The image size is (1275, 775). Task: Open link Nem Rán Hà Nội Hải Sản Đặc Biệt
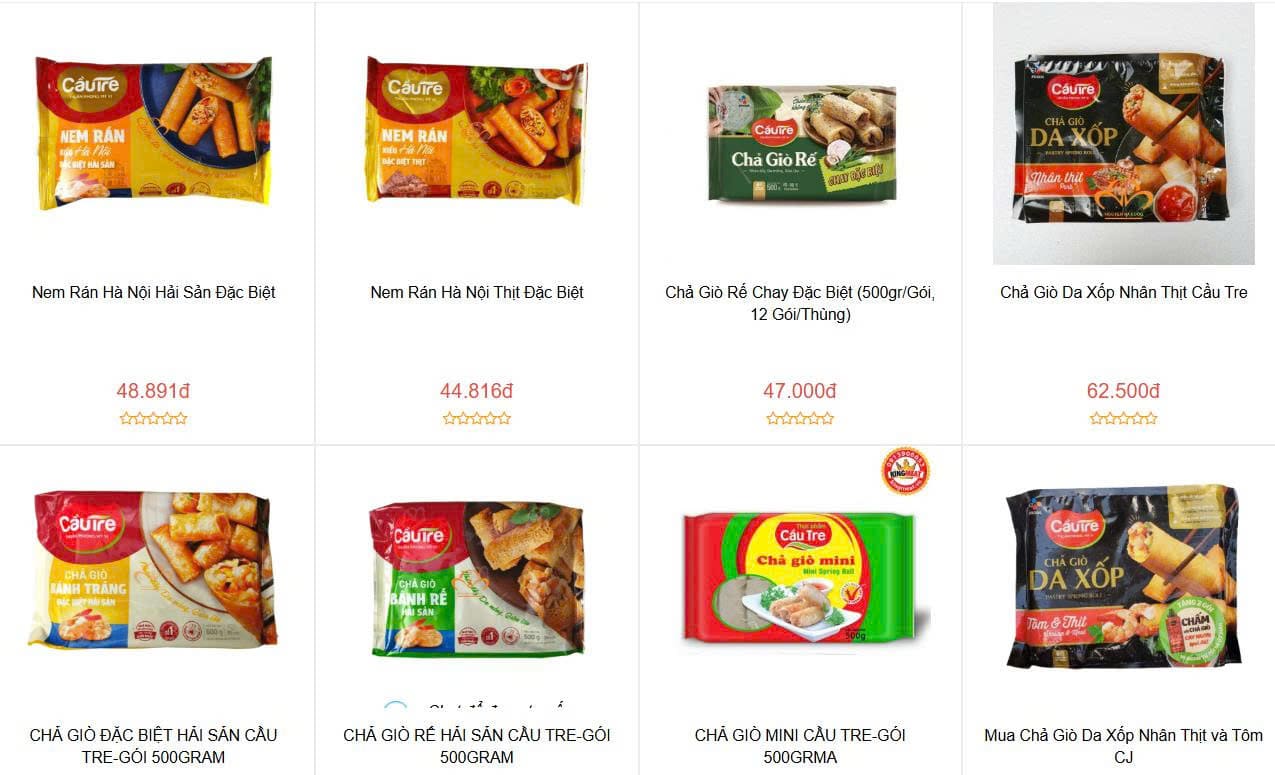[153, 293]
